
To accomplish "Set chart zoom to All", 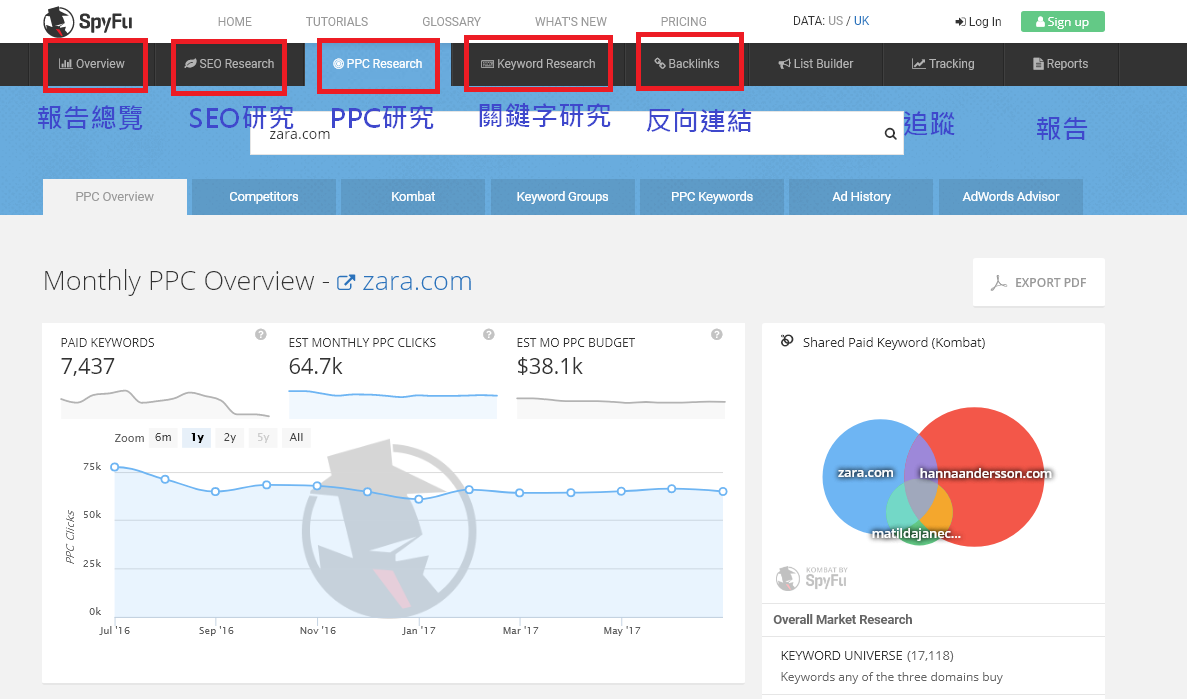I will click(x=296, y=438).
